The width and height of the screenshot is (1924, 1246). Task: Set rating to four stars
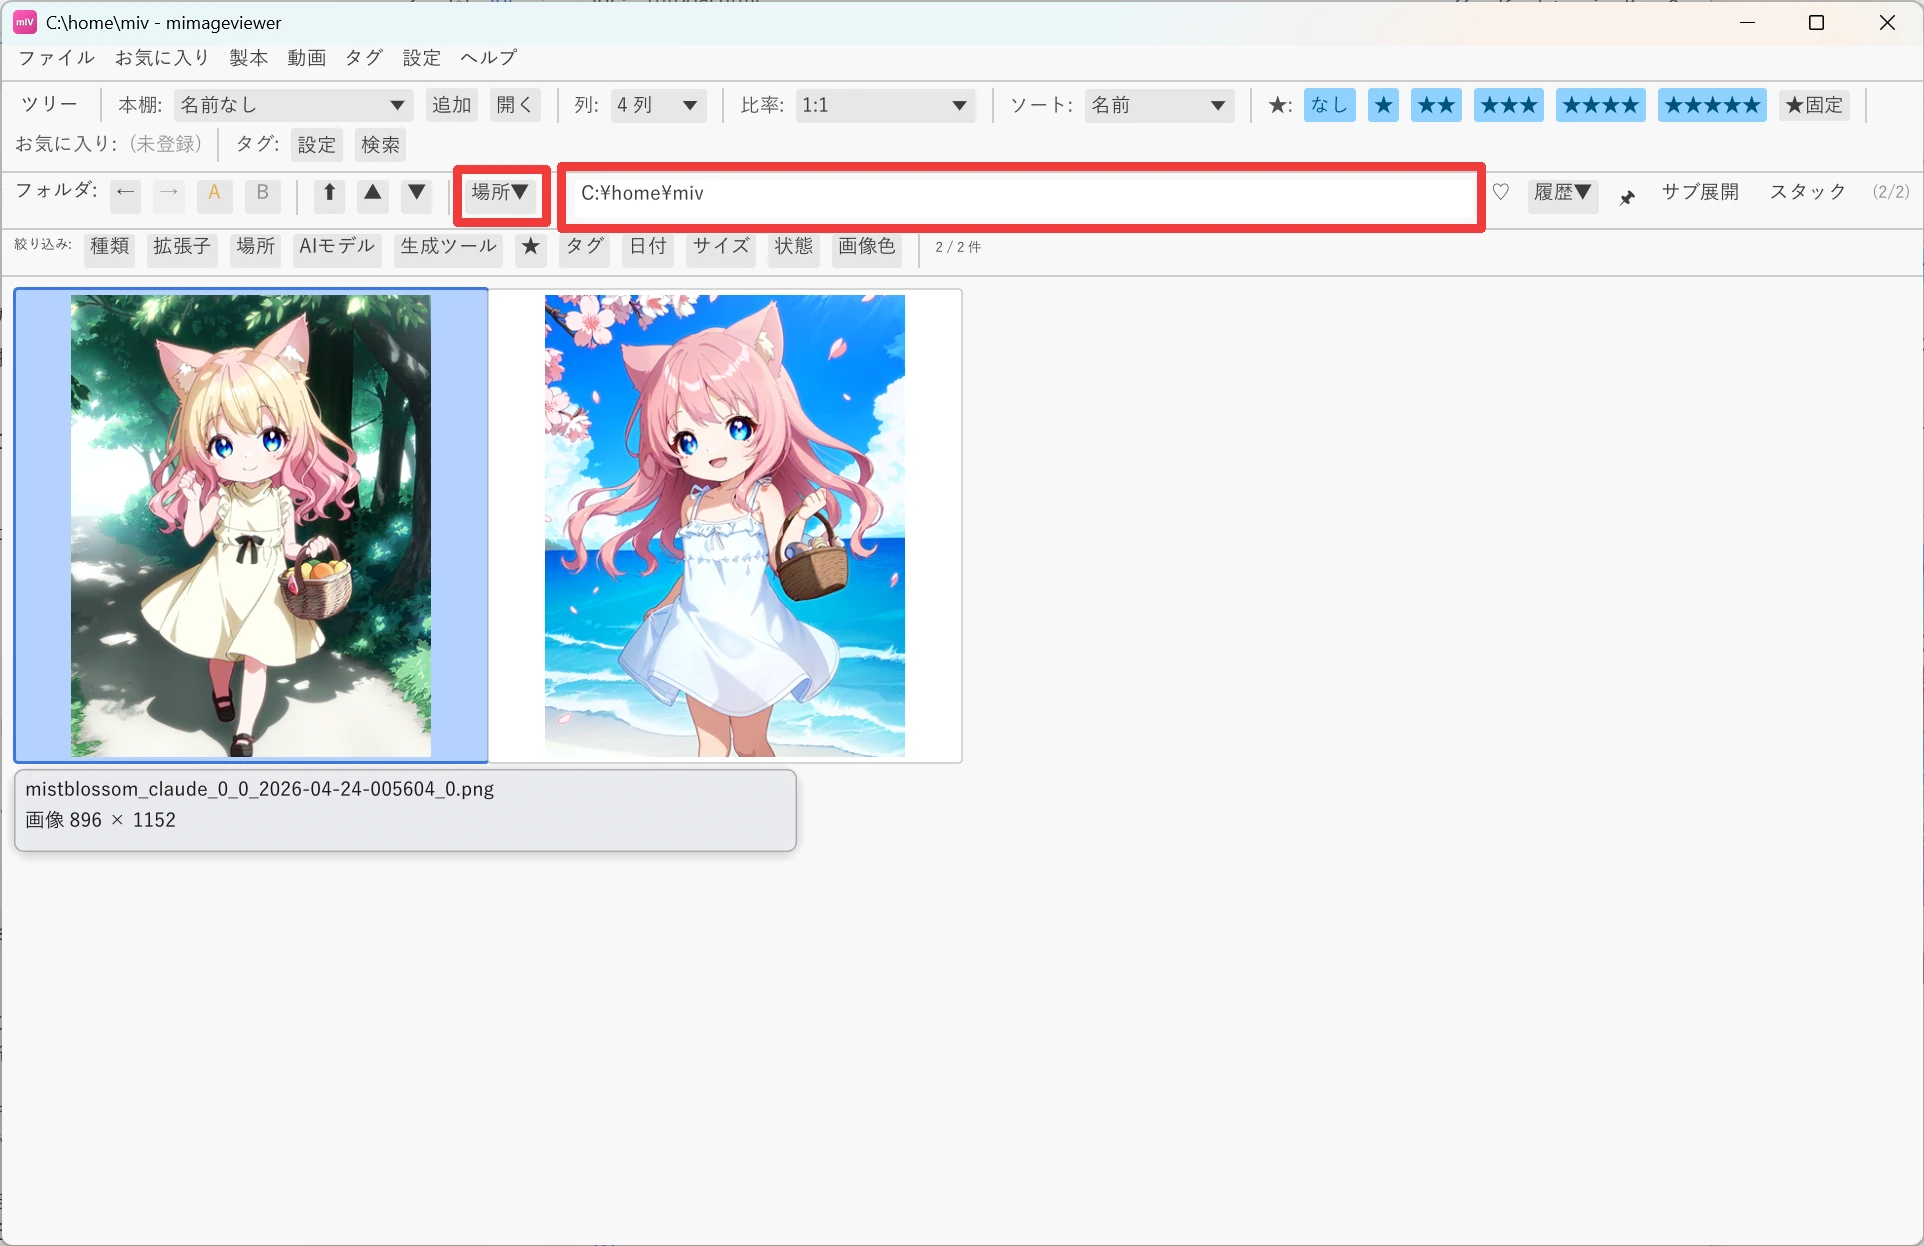tap(1601, 105)
